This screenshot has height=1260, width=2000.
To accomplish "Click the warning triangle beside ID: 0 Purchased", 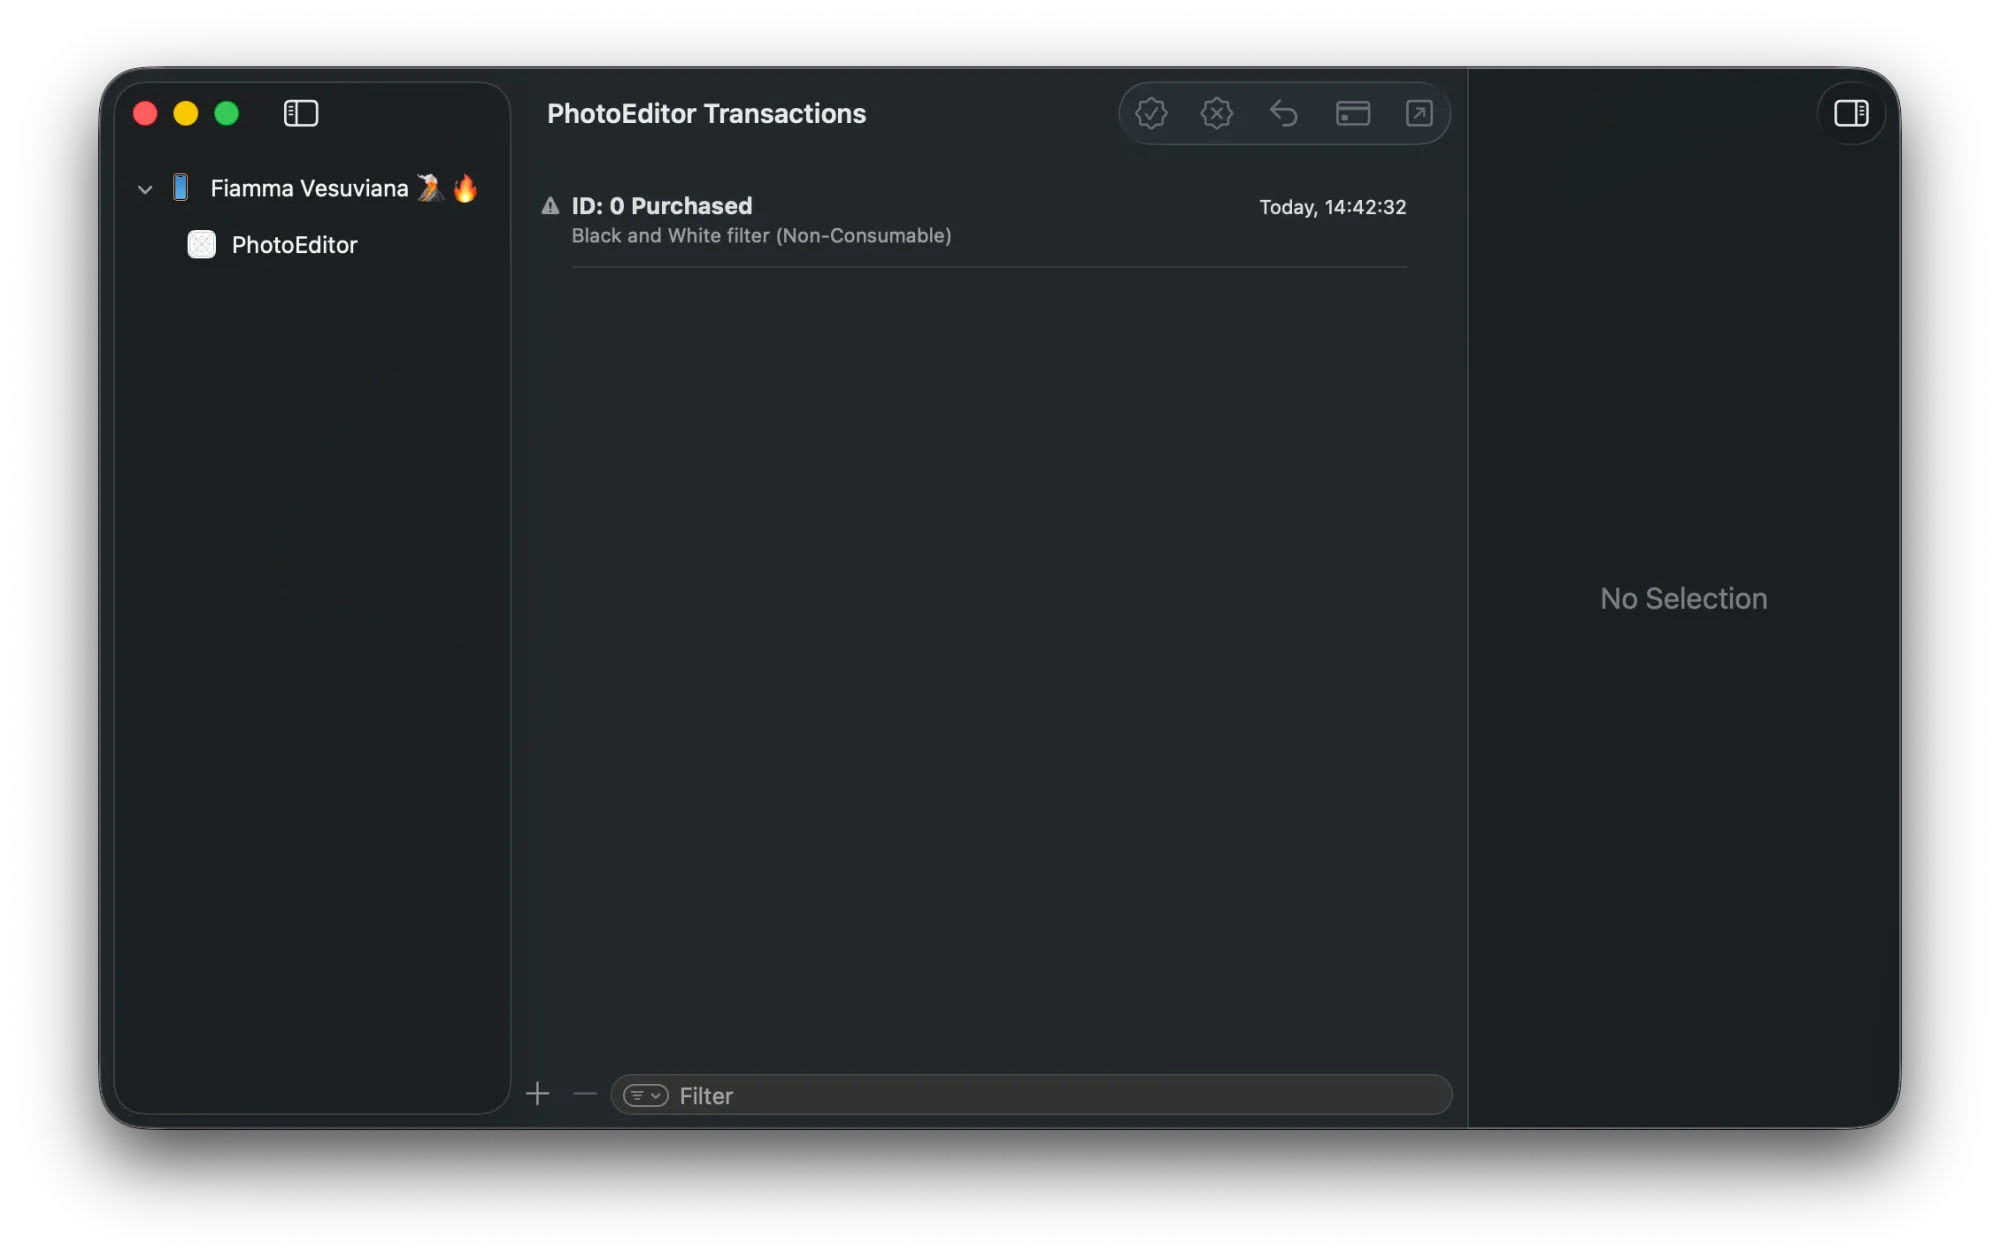I will click(550, 206).
